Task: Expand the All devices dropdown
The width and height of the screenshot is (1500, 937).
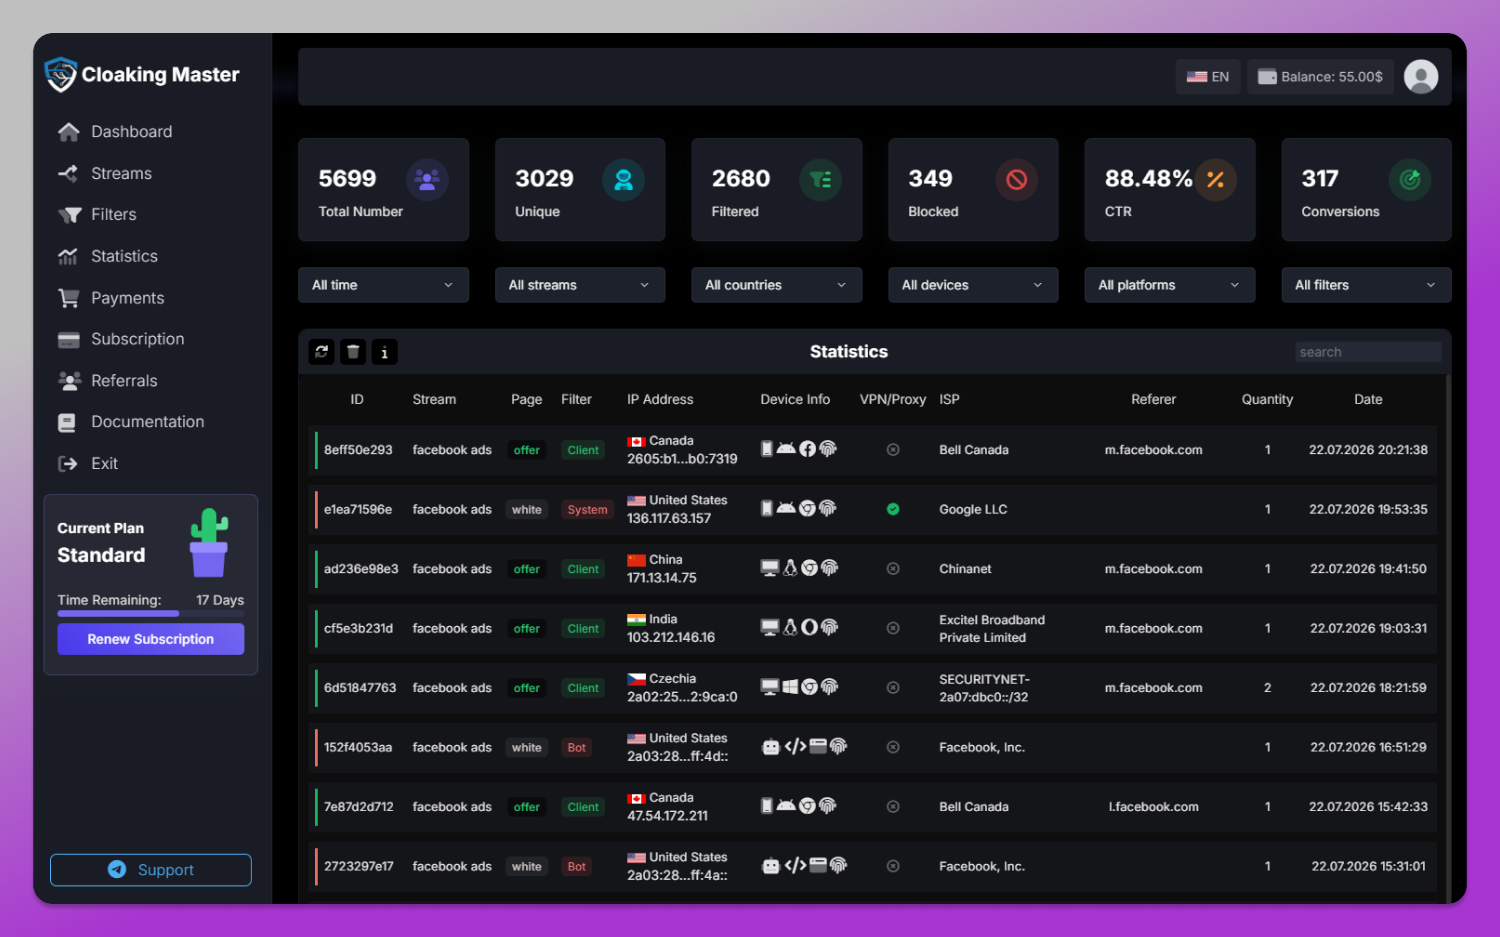Action: [973, 285]
